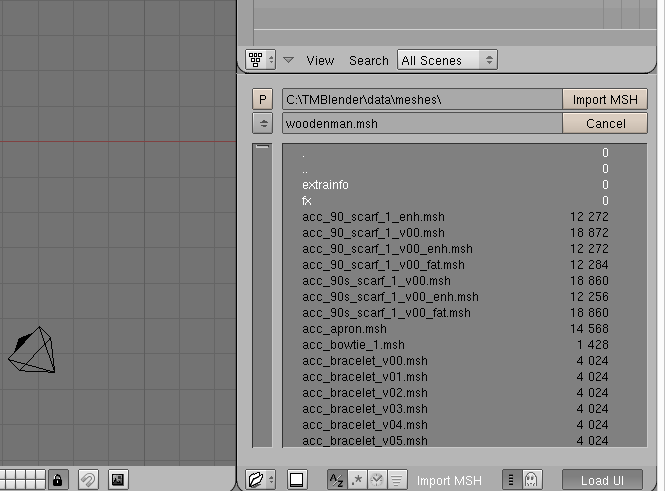Open the outliner window type selector

pos(260,60)
